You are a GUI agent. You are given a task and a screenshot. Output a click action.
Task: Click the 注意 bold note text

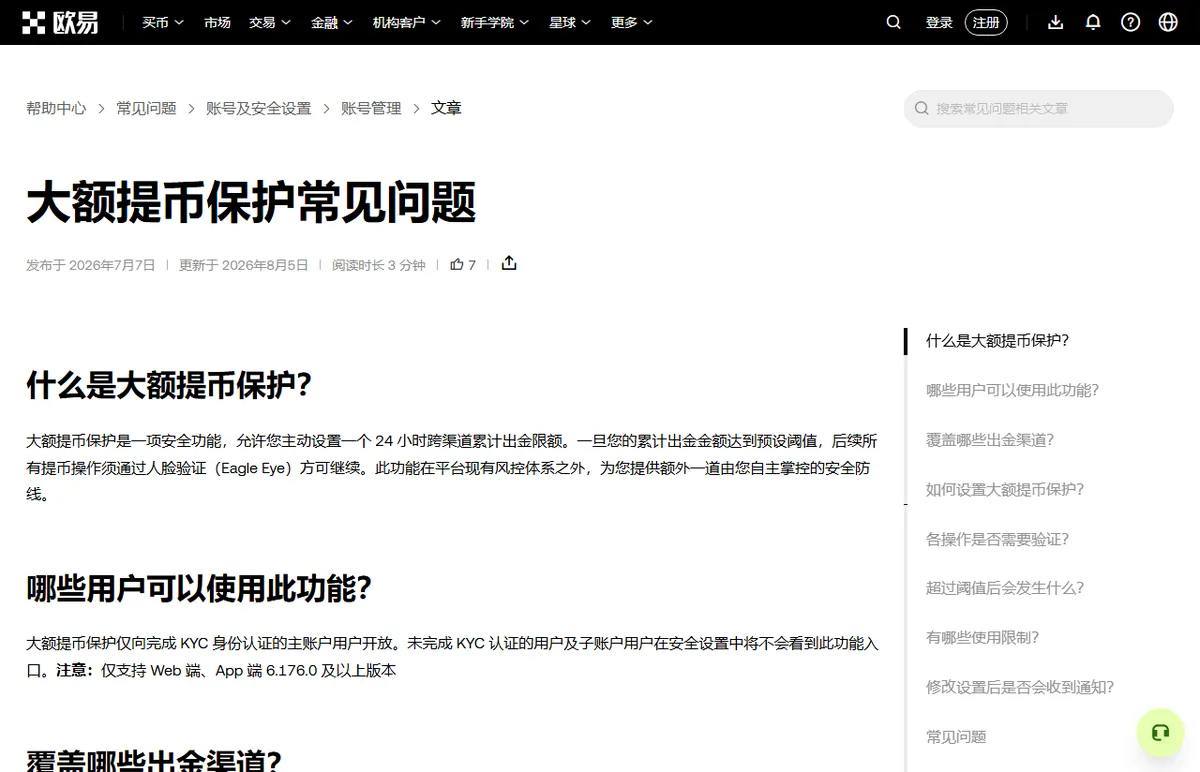pyautogui.click(x=75, y=670)
